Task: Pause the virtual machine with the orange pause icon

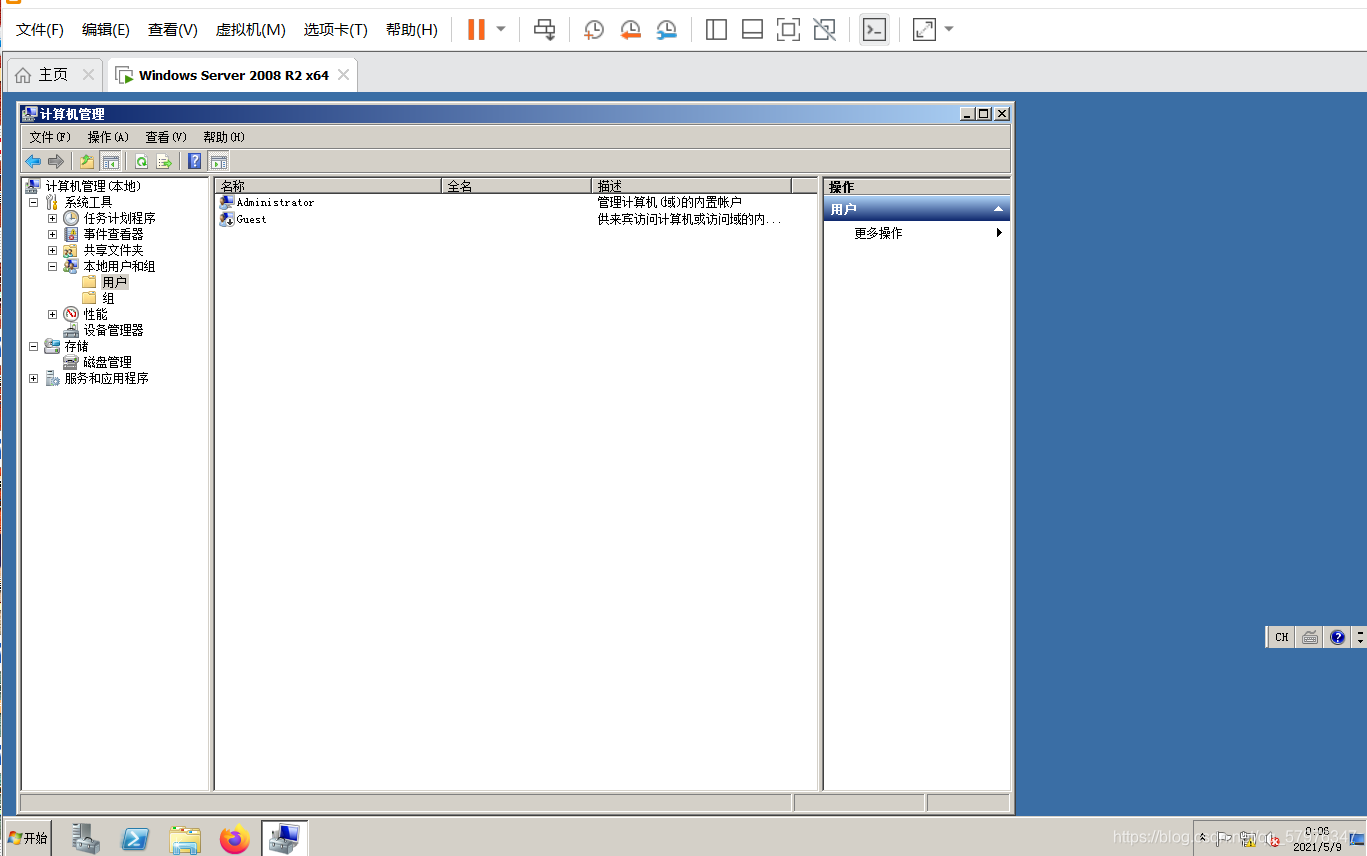Action: pyautogui.click(x=476, y=30)
